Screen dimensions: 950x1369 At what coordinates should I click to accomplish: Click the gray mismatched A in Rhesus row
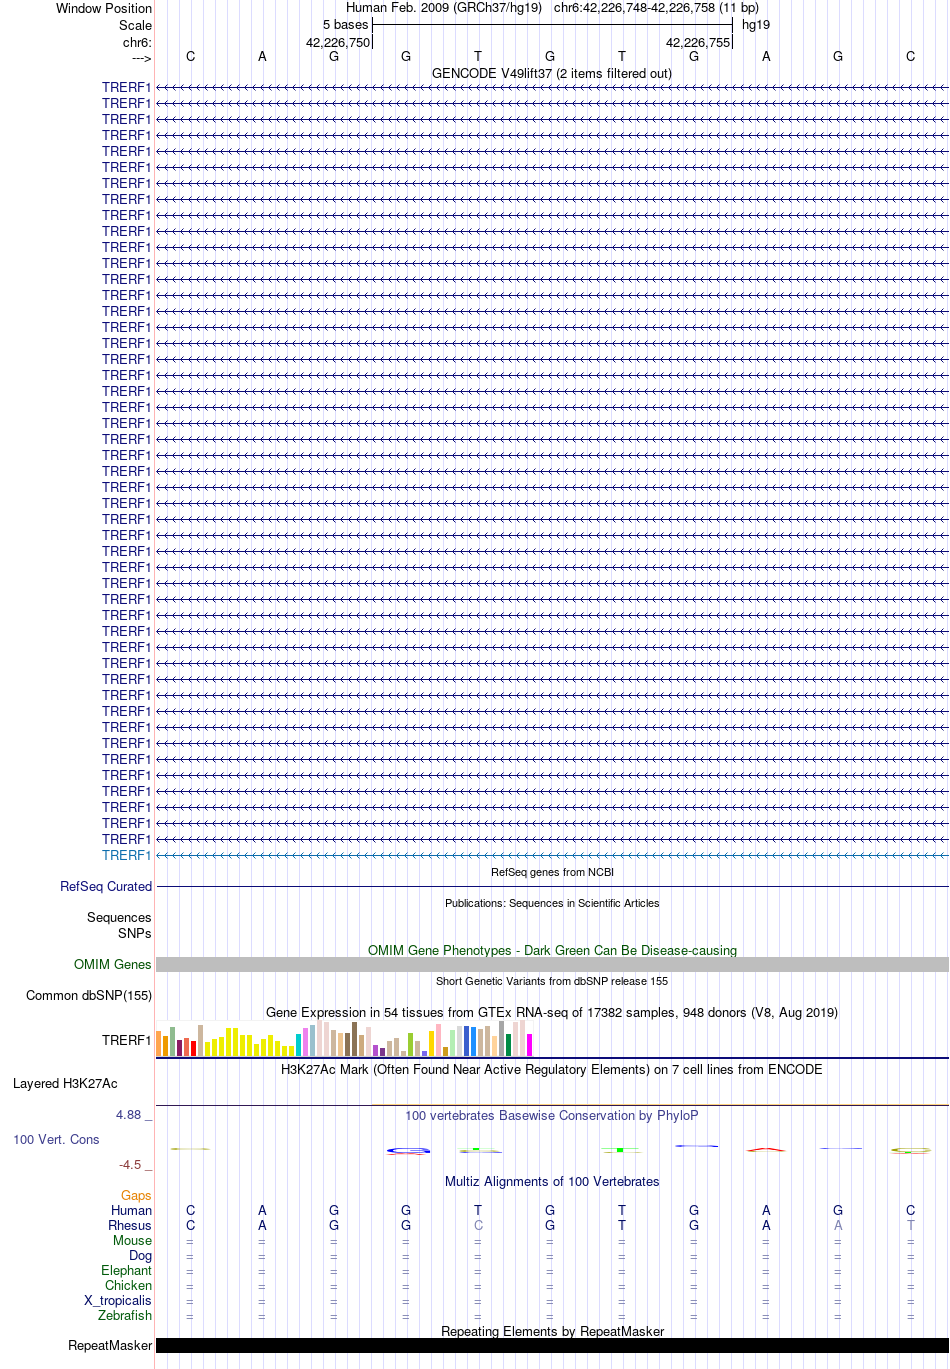(838, 1225)
